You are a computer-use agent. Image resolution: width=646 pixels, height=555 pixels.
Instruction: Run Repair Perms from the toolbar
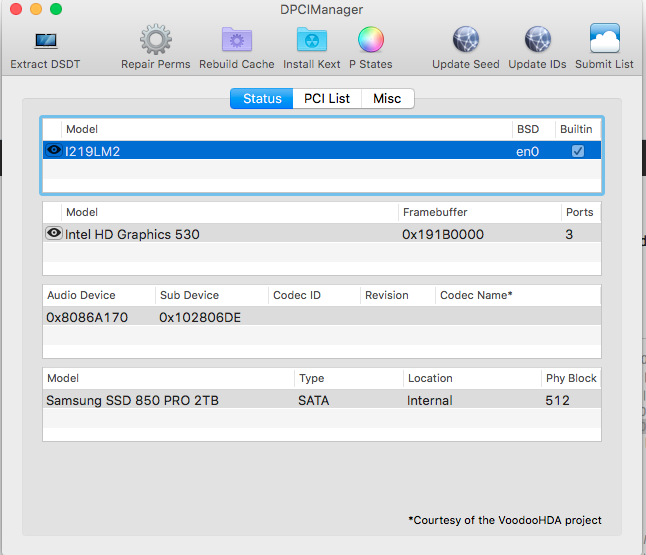pos(155,41)
